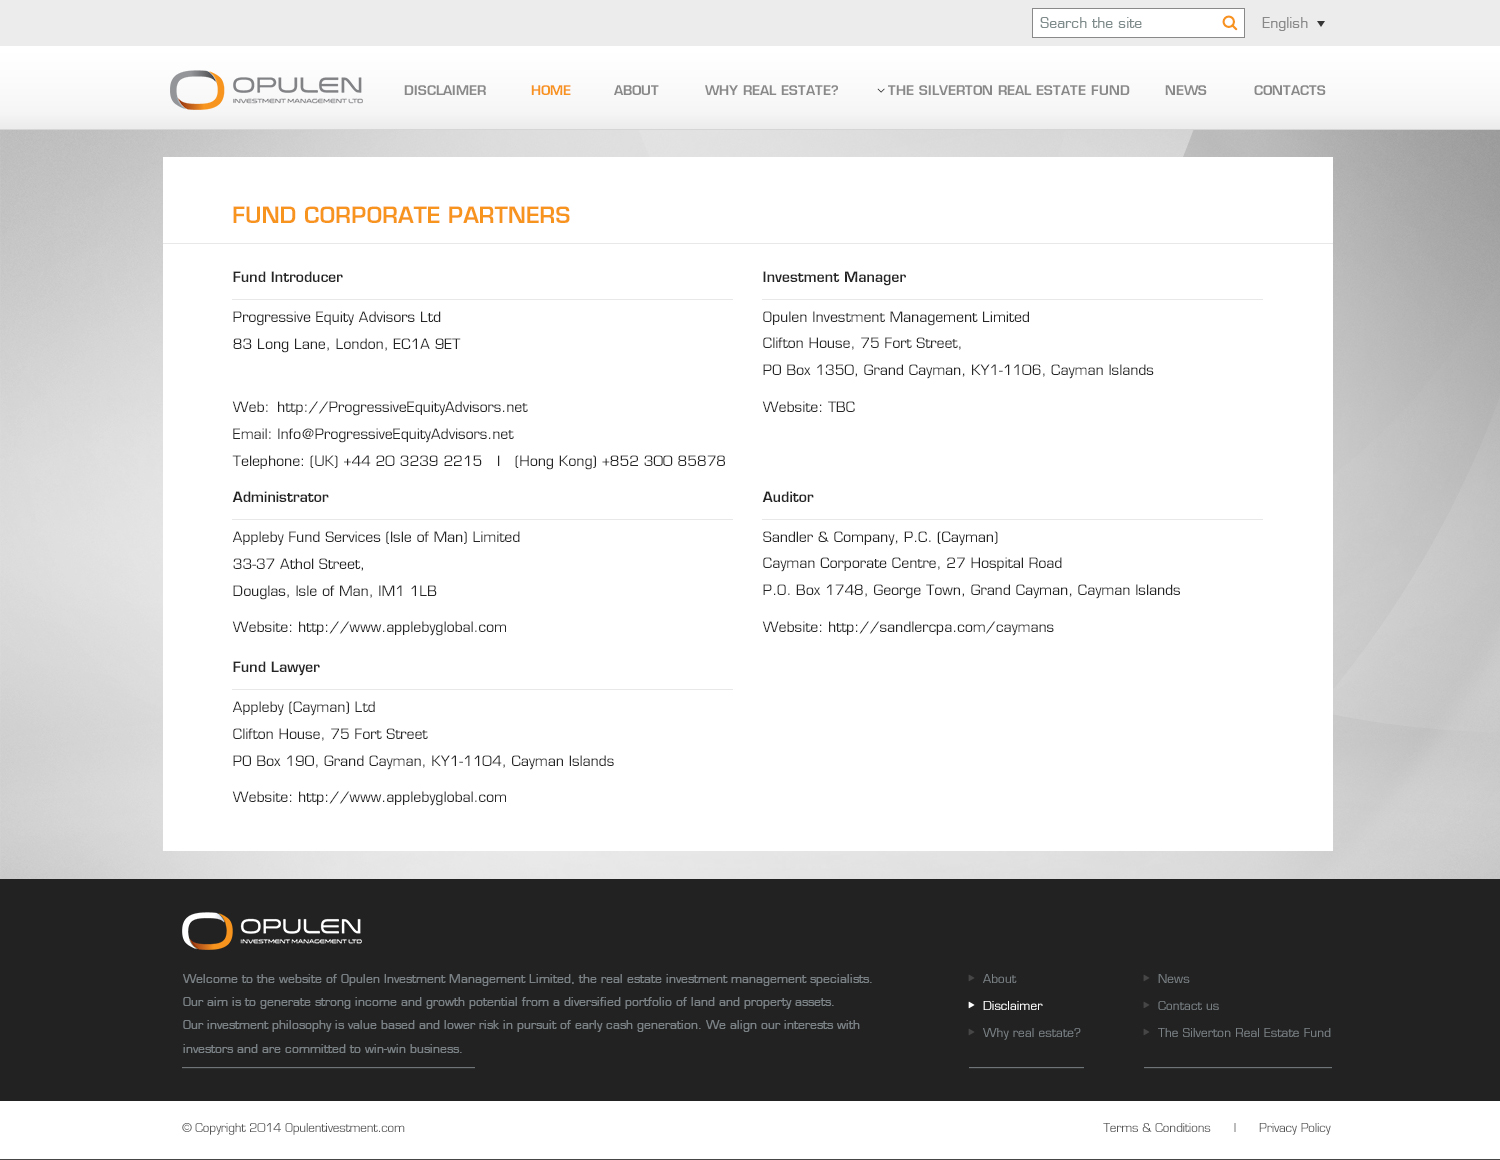The image size is (1500, 1160).
Task: Click the arrow bullet beside footer News
Action: [x=1146, y=978]
